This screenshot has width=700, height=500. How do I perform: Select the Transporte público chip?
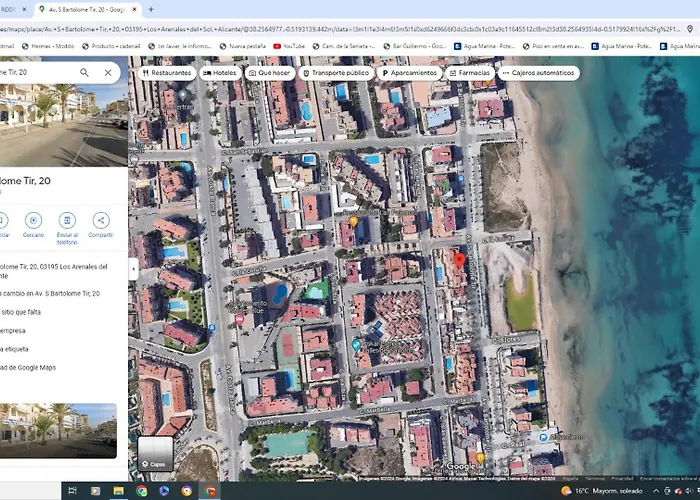336,73
